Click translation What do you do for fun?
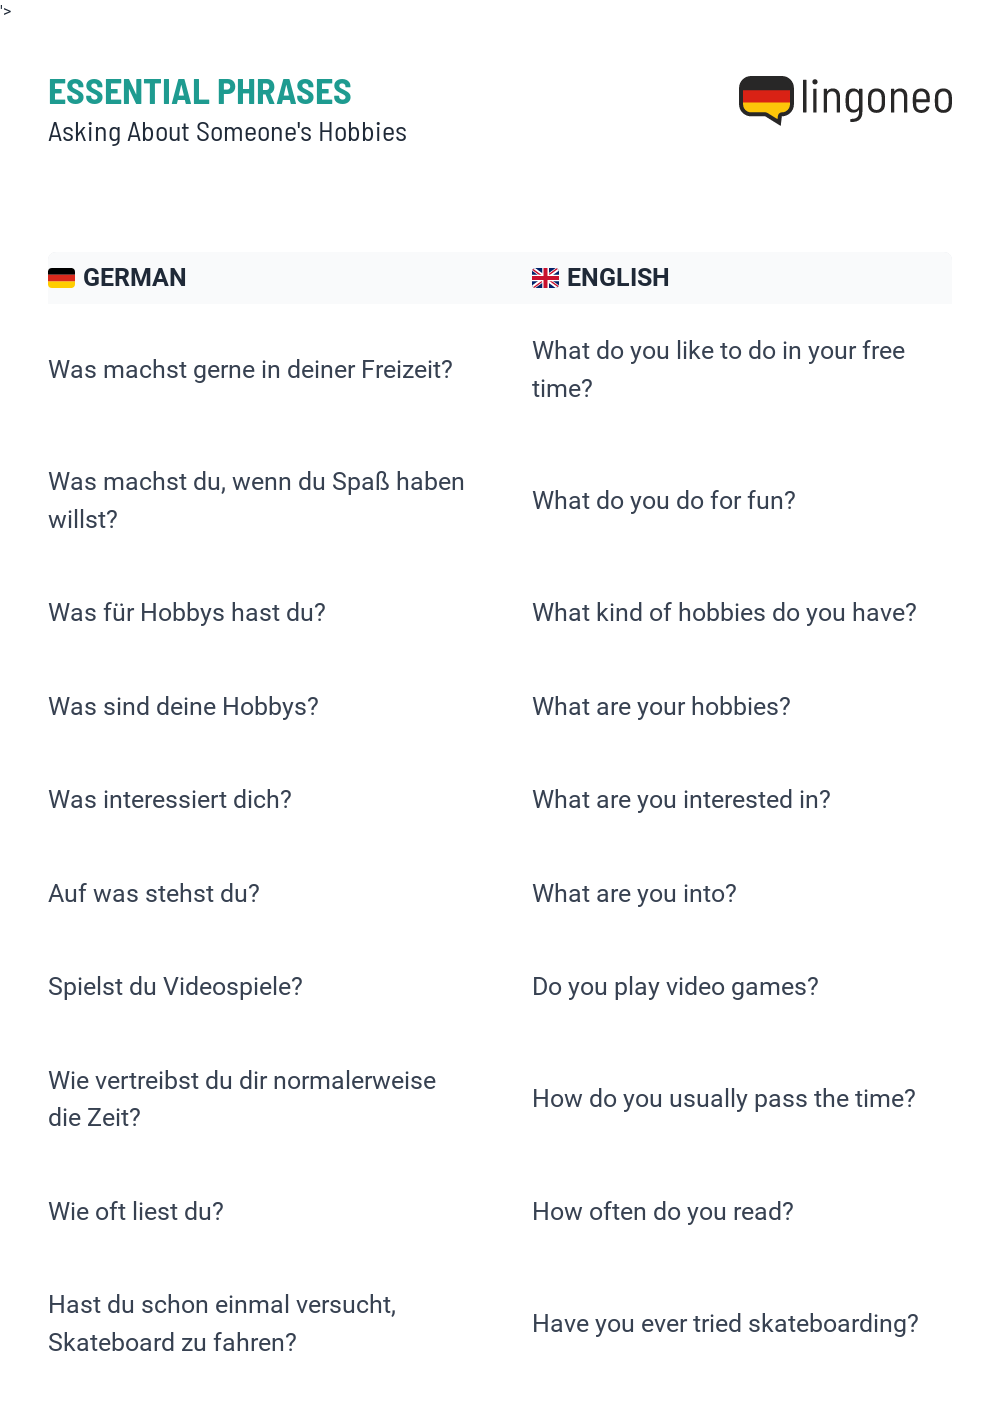Screen dimensions: 1000x1416 pos(664,501)
